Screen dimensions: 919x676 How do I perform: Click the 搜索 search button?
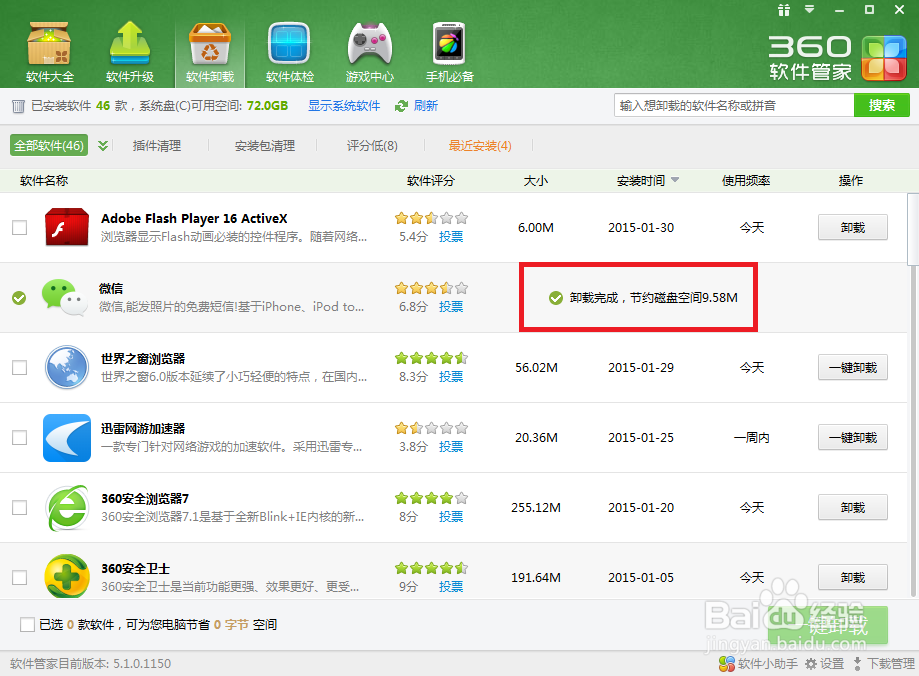tap(881, 106)
